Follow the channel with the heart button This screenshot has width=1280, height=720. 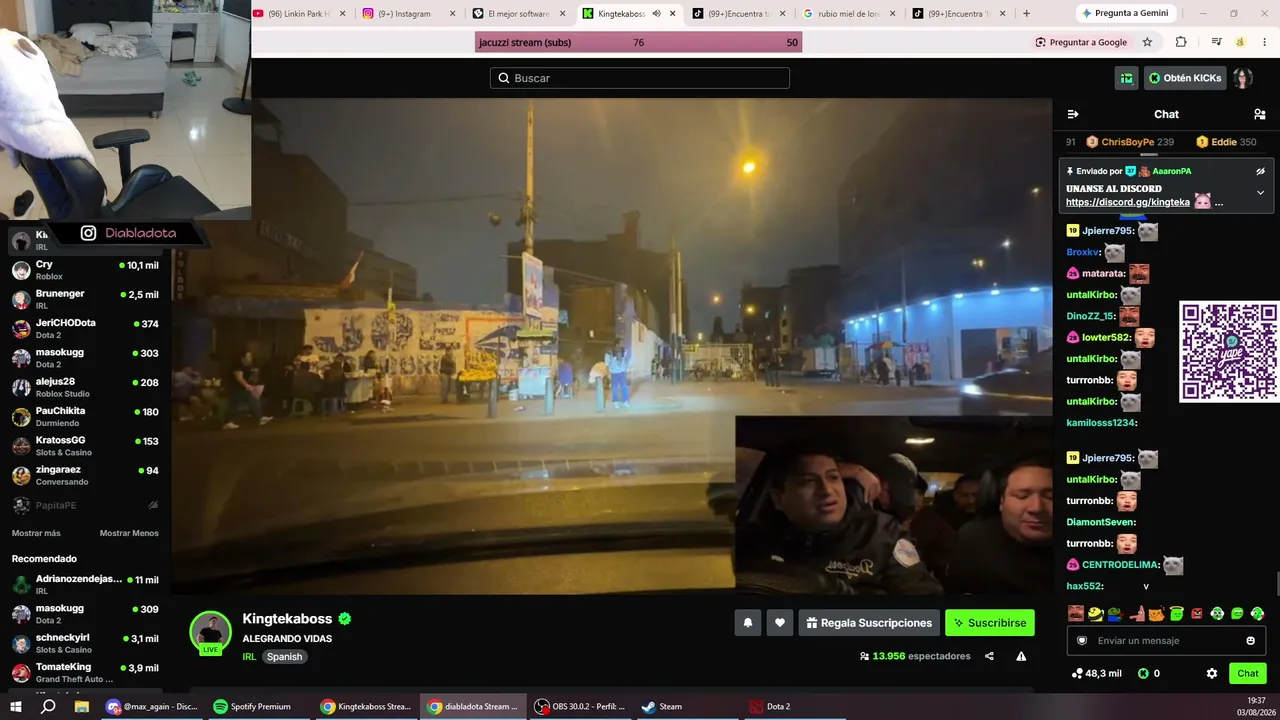point(780,623)
